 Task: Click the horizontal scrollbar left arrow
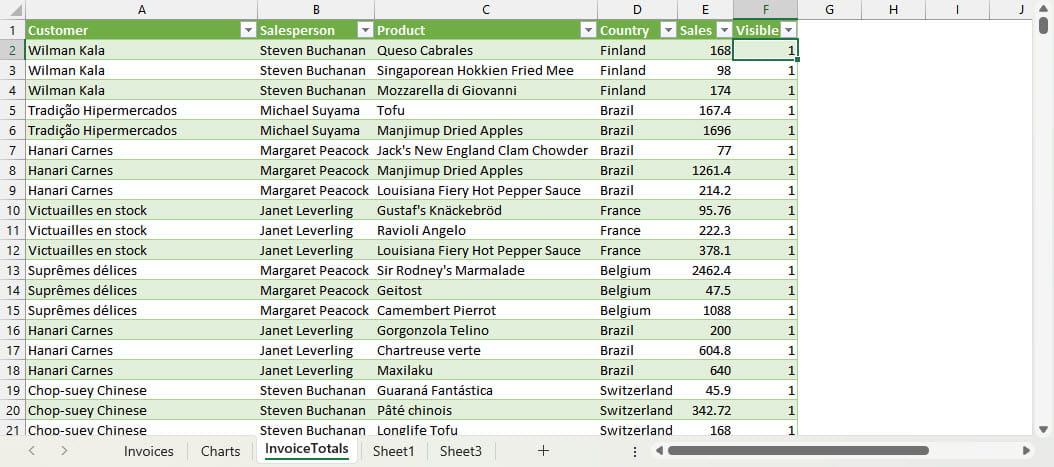659,451
